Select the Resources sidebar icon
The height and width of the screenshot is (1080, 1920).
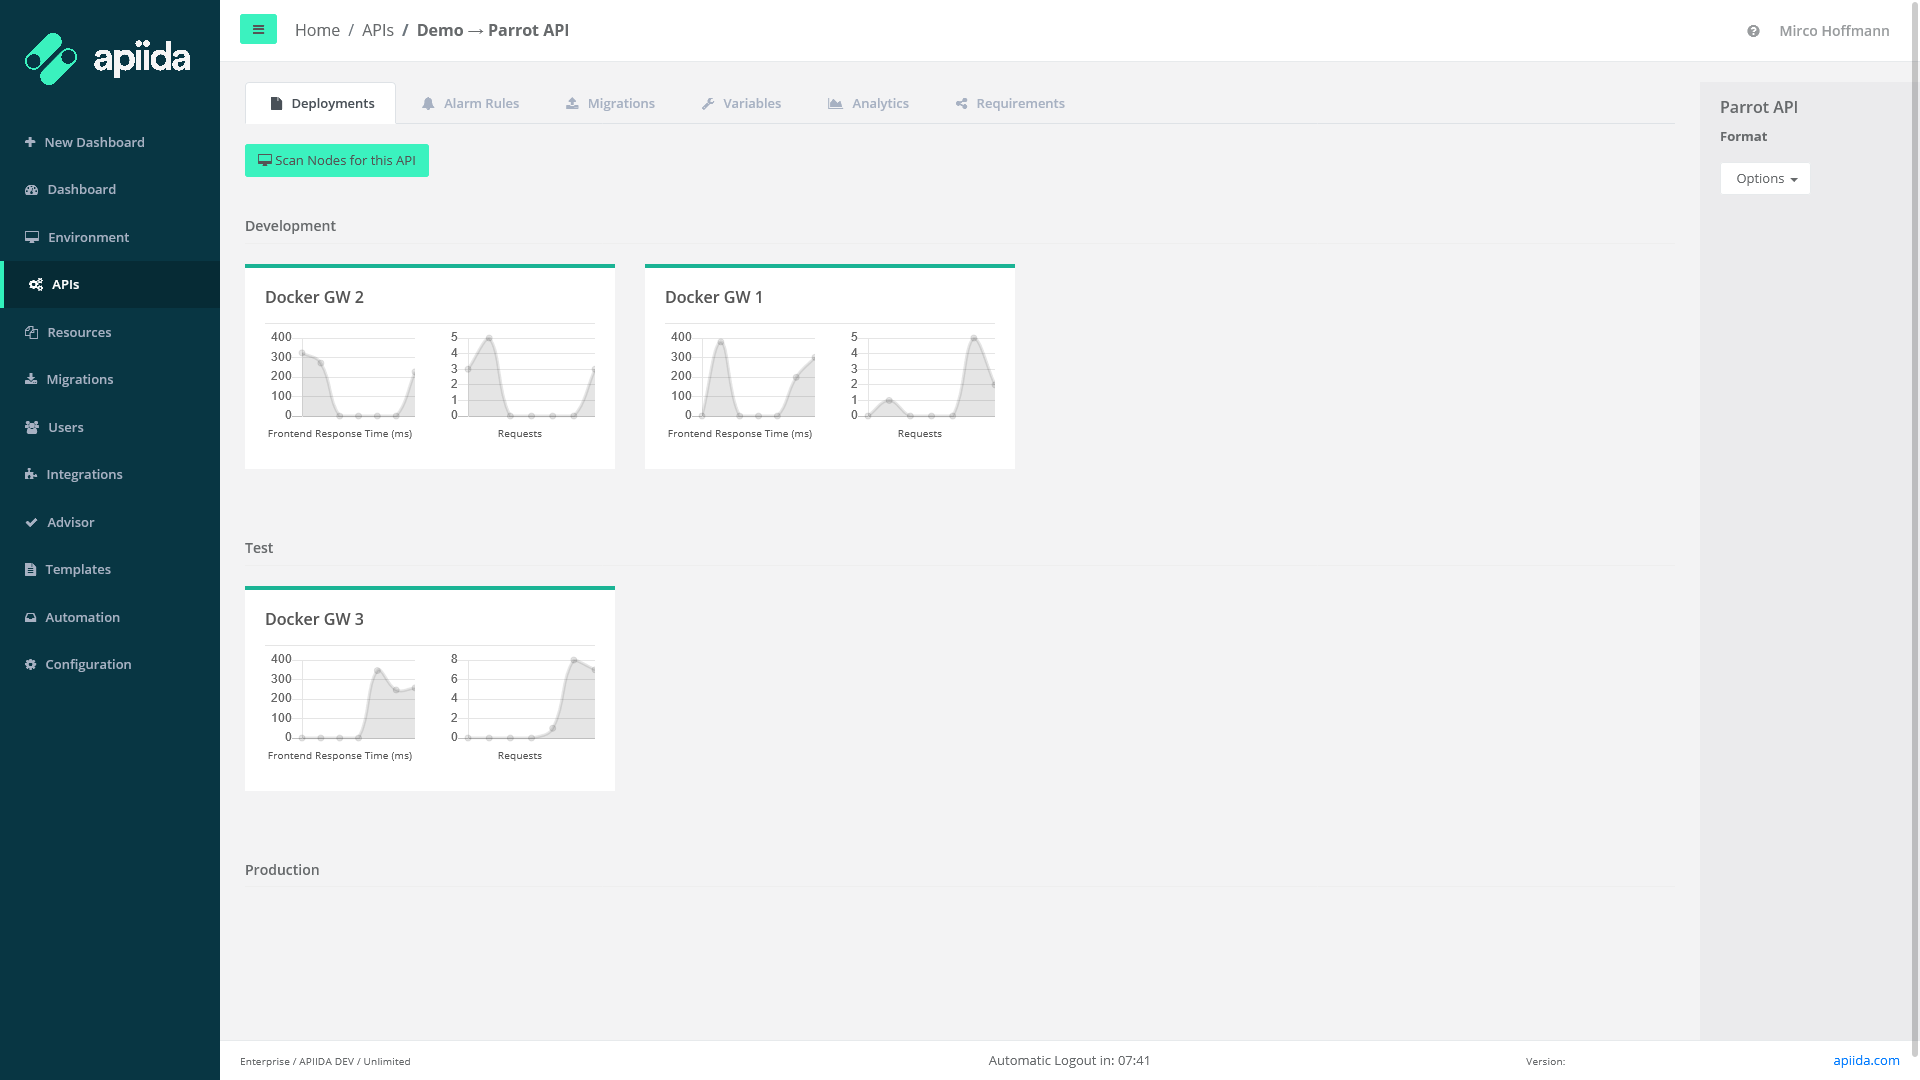pyautogui.click(x=32, y=332)
